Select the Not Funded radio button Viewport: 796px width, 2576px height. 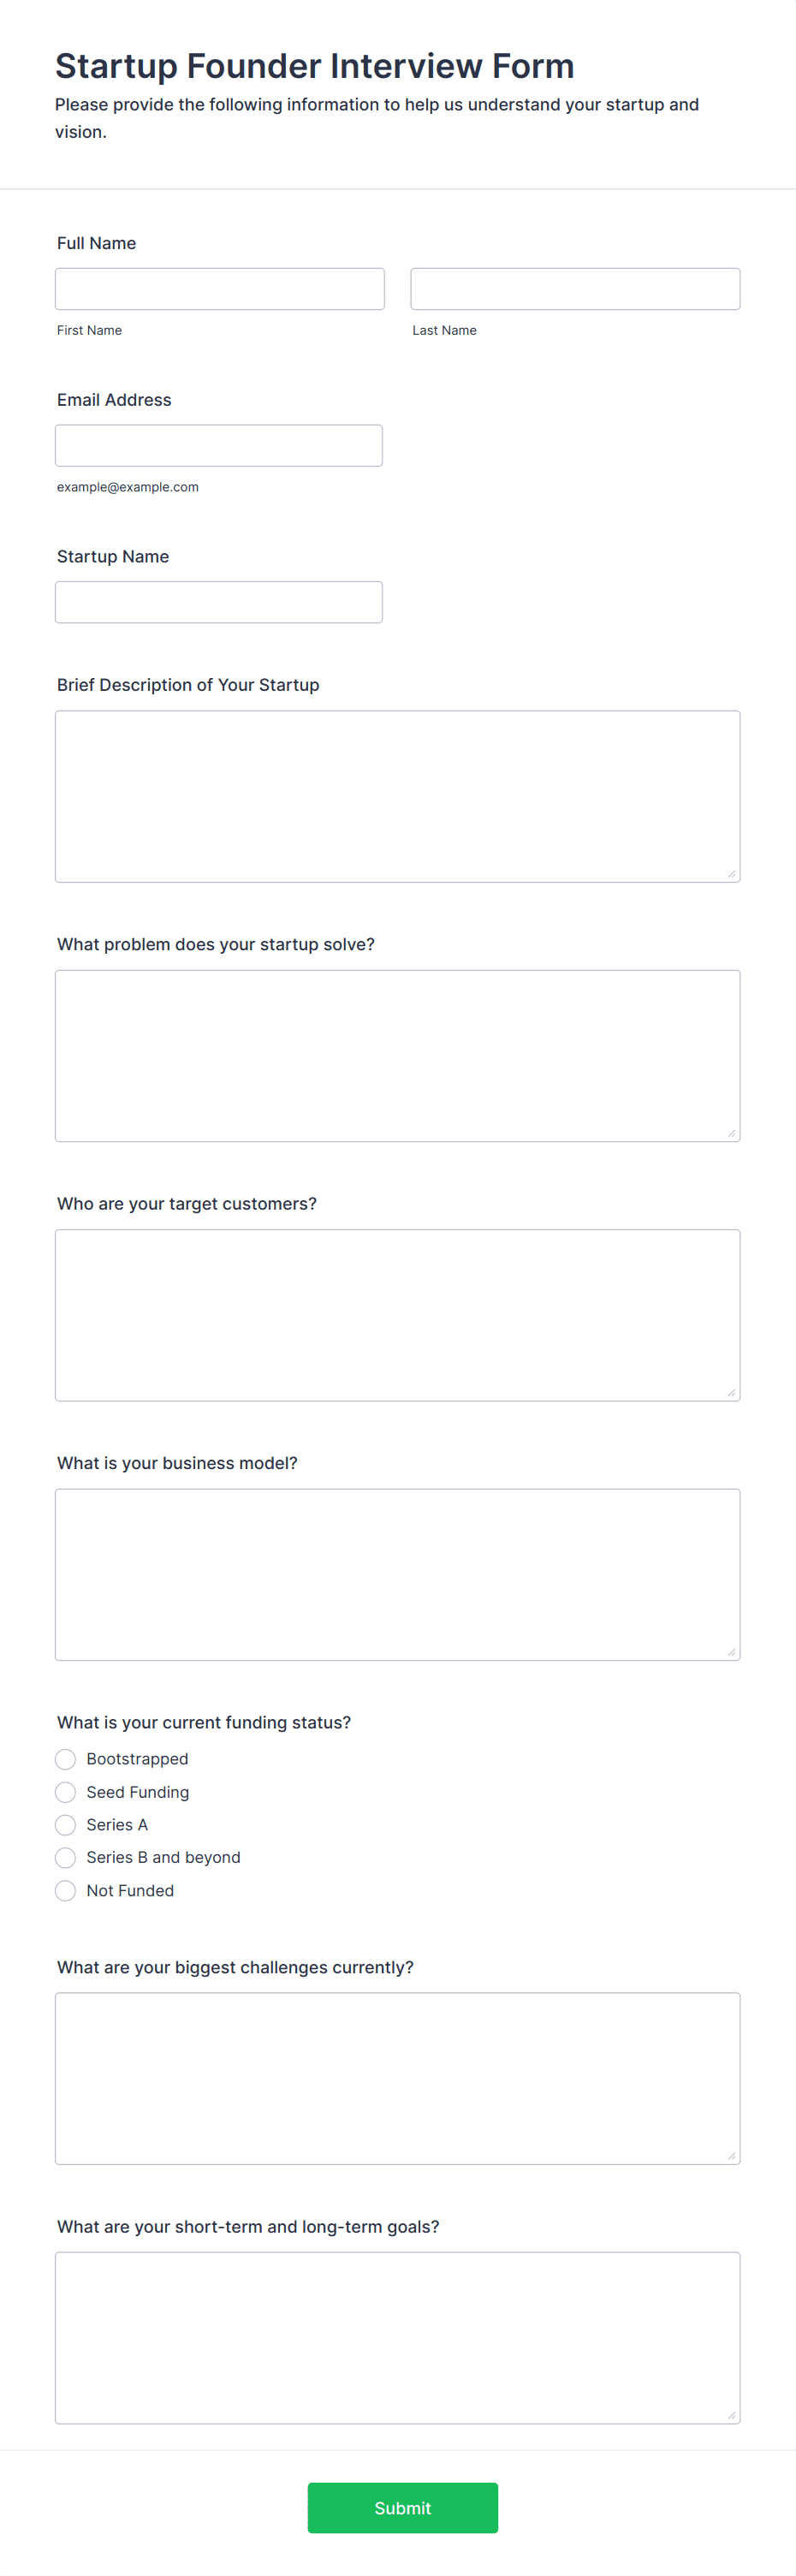(65, 1891)
